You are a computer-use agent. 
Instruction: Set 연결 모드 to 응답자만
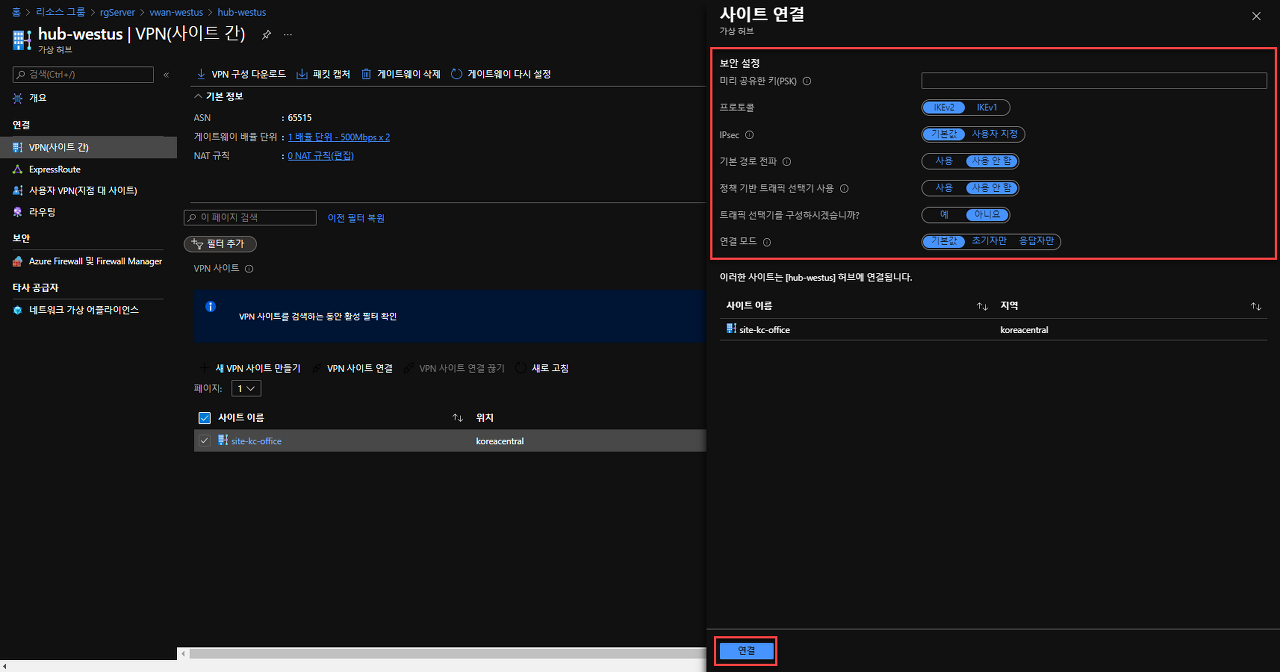pyautogui.click(x=1036, y=241)
